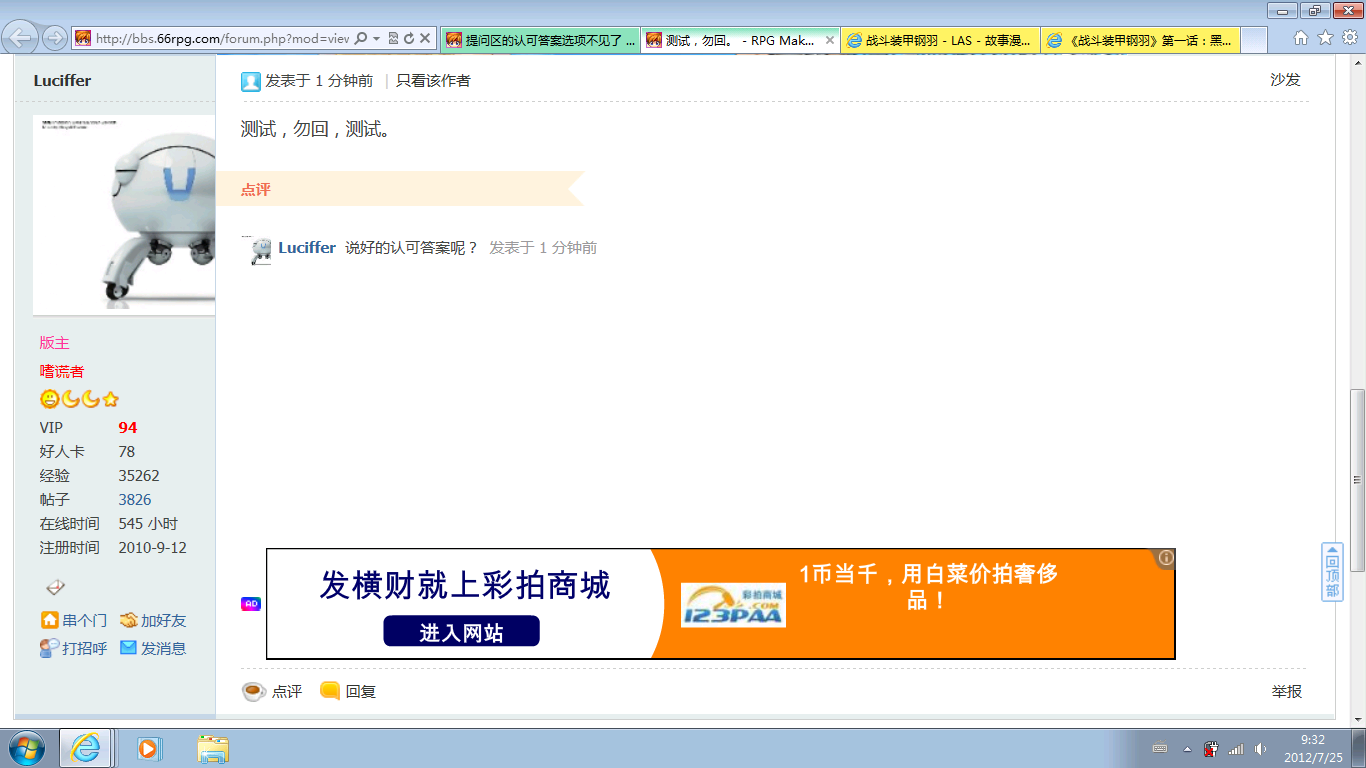Click 进入网站 button in the ad banner
This screenshot has width=1366, height=768.
coord(461,632)
